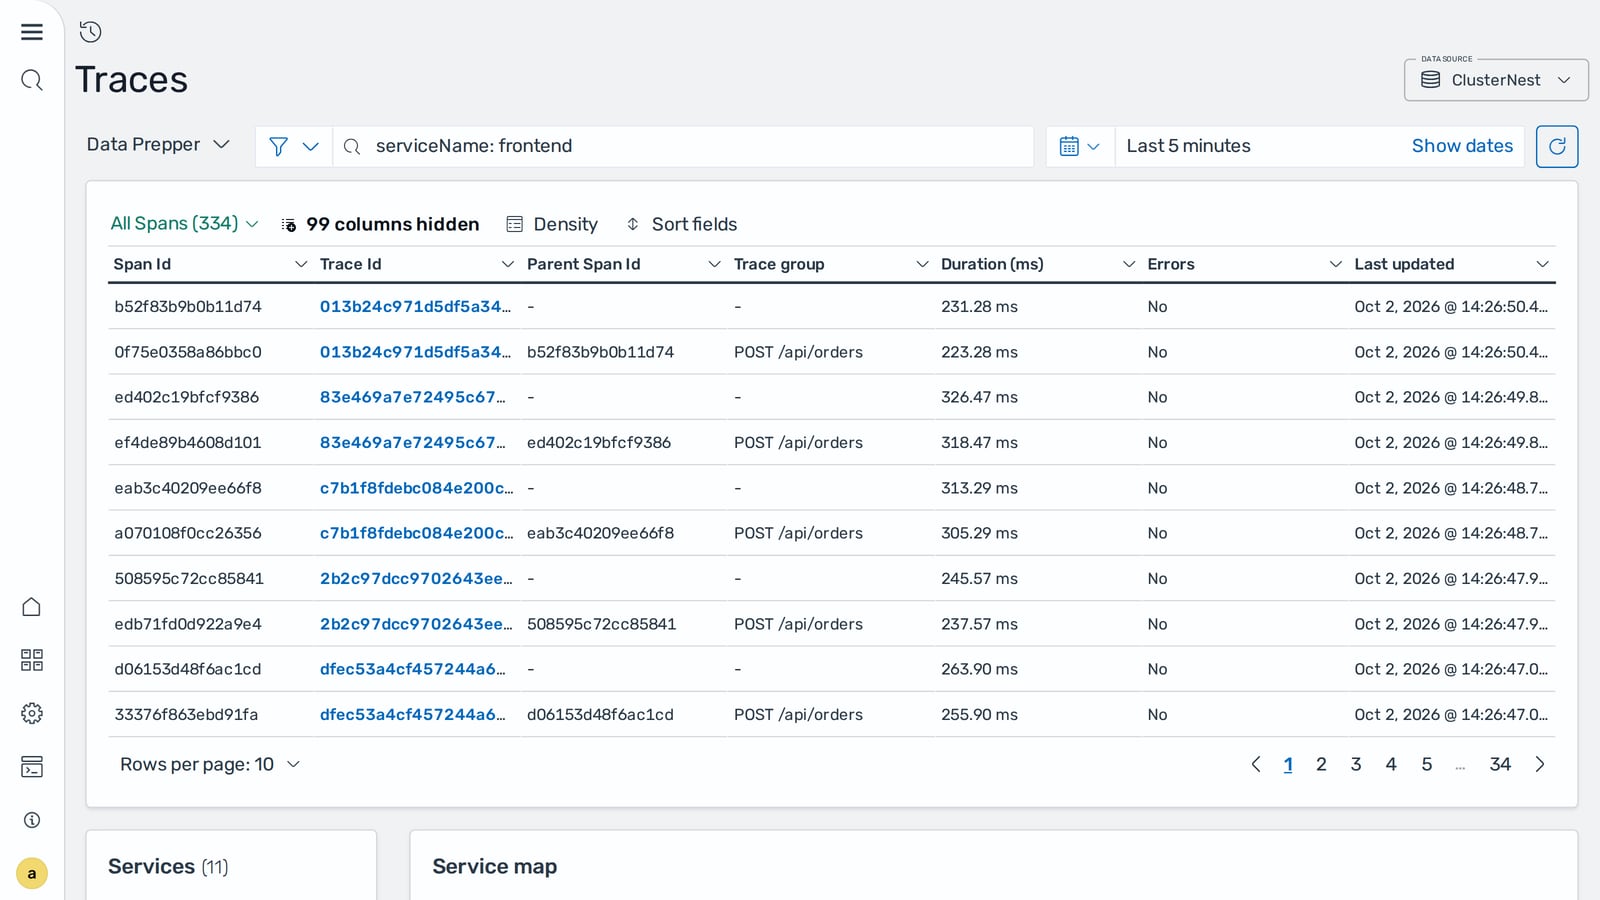Click duration value 326.47 ms
This screenshot has width=1600, height=900.
coord(979,397)
